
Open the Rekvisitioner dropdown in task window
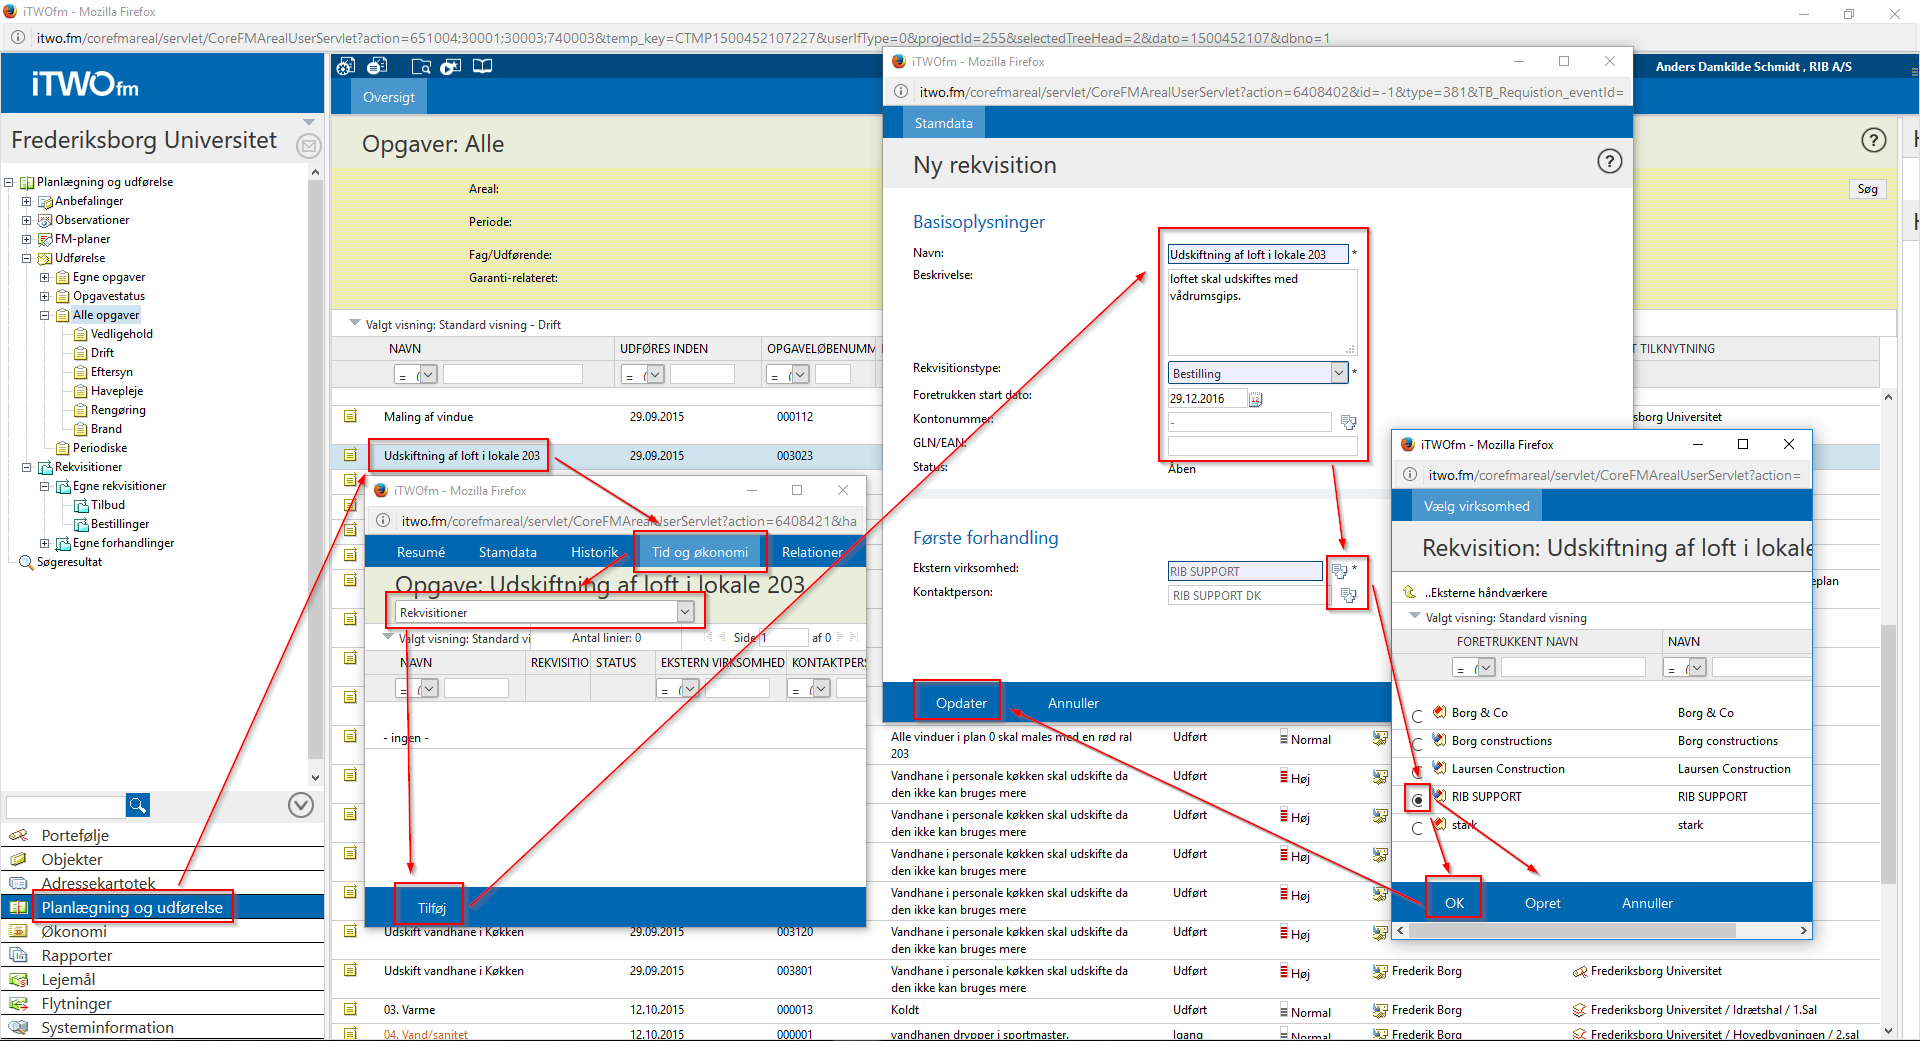(x=685, y=612)
